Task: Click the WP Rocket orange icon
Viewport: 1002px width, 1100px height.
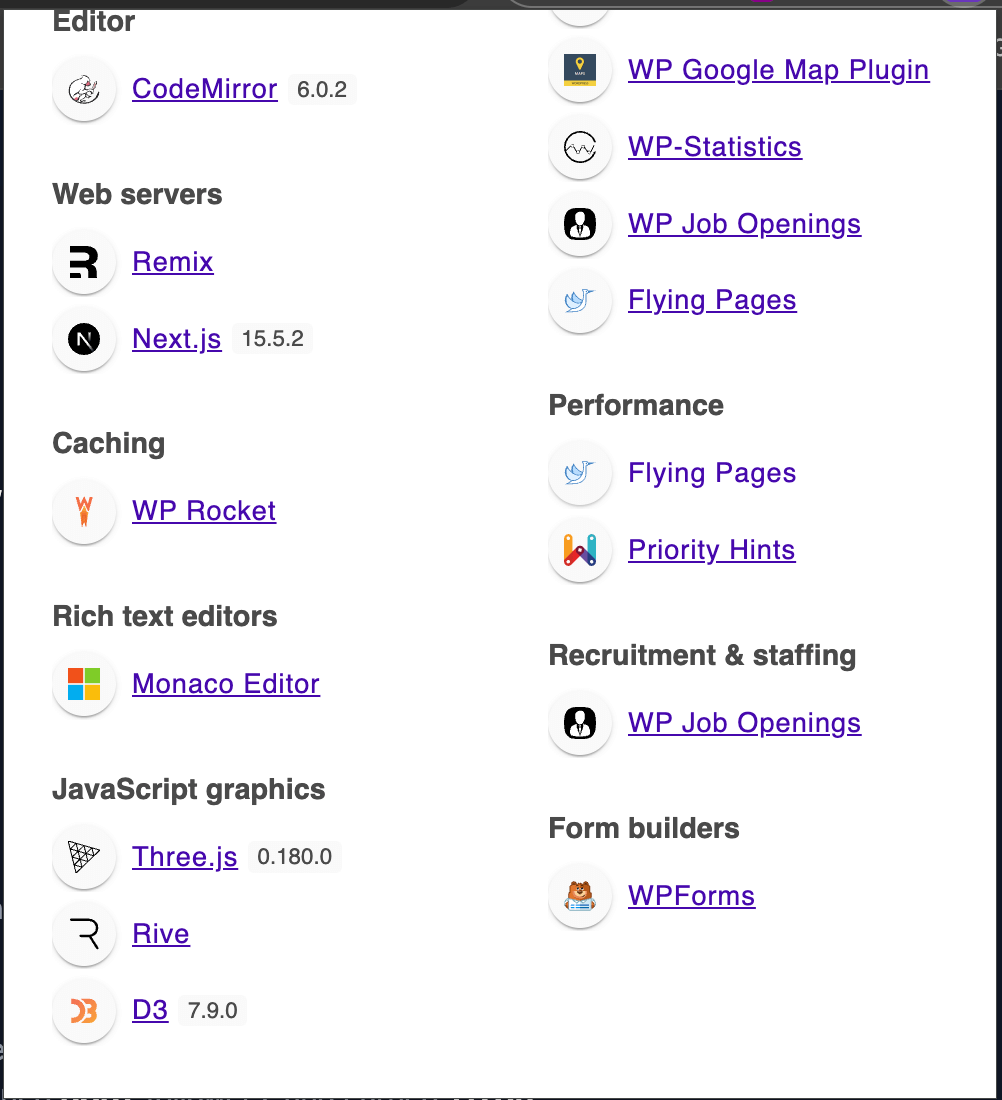Action: tap(84, 511)
